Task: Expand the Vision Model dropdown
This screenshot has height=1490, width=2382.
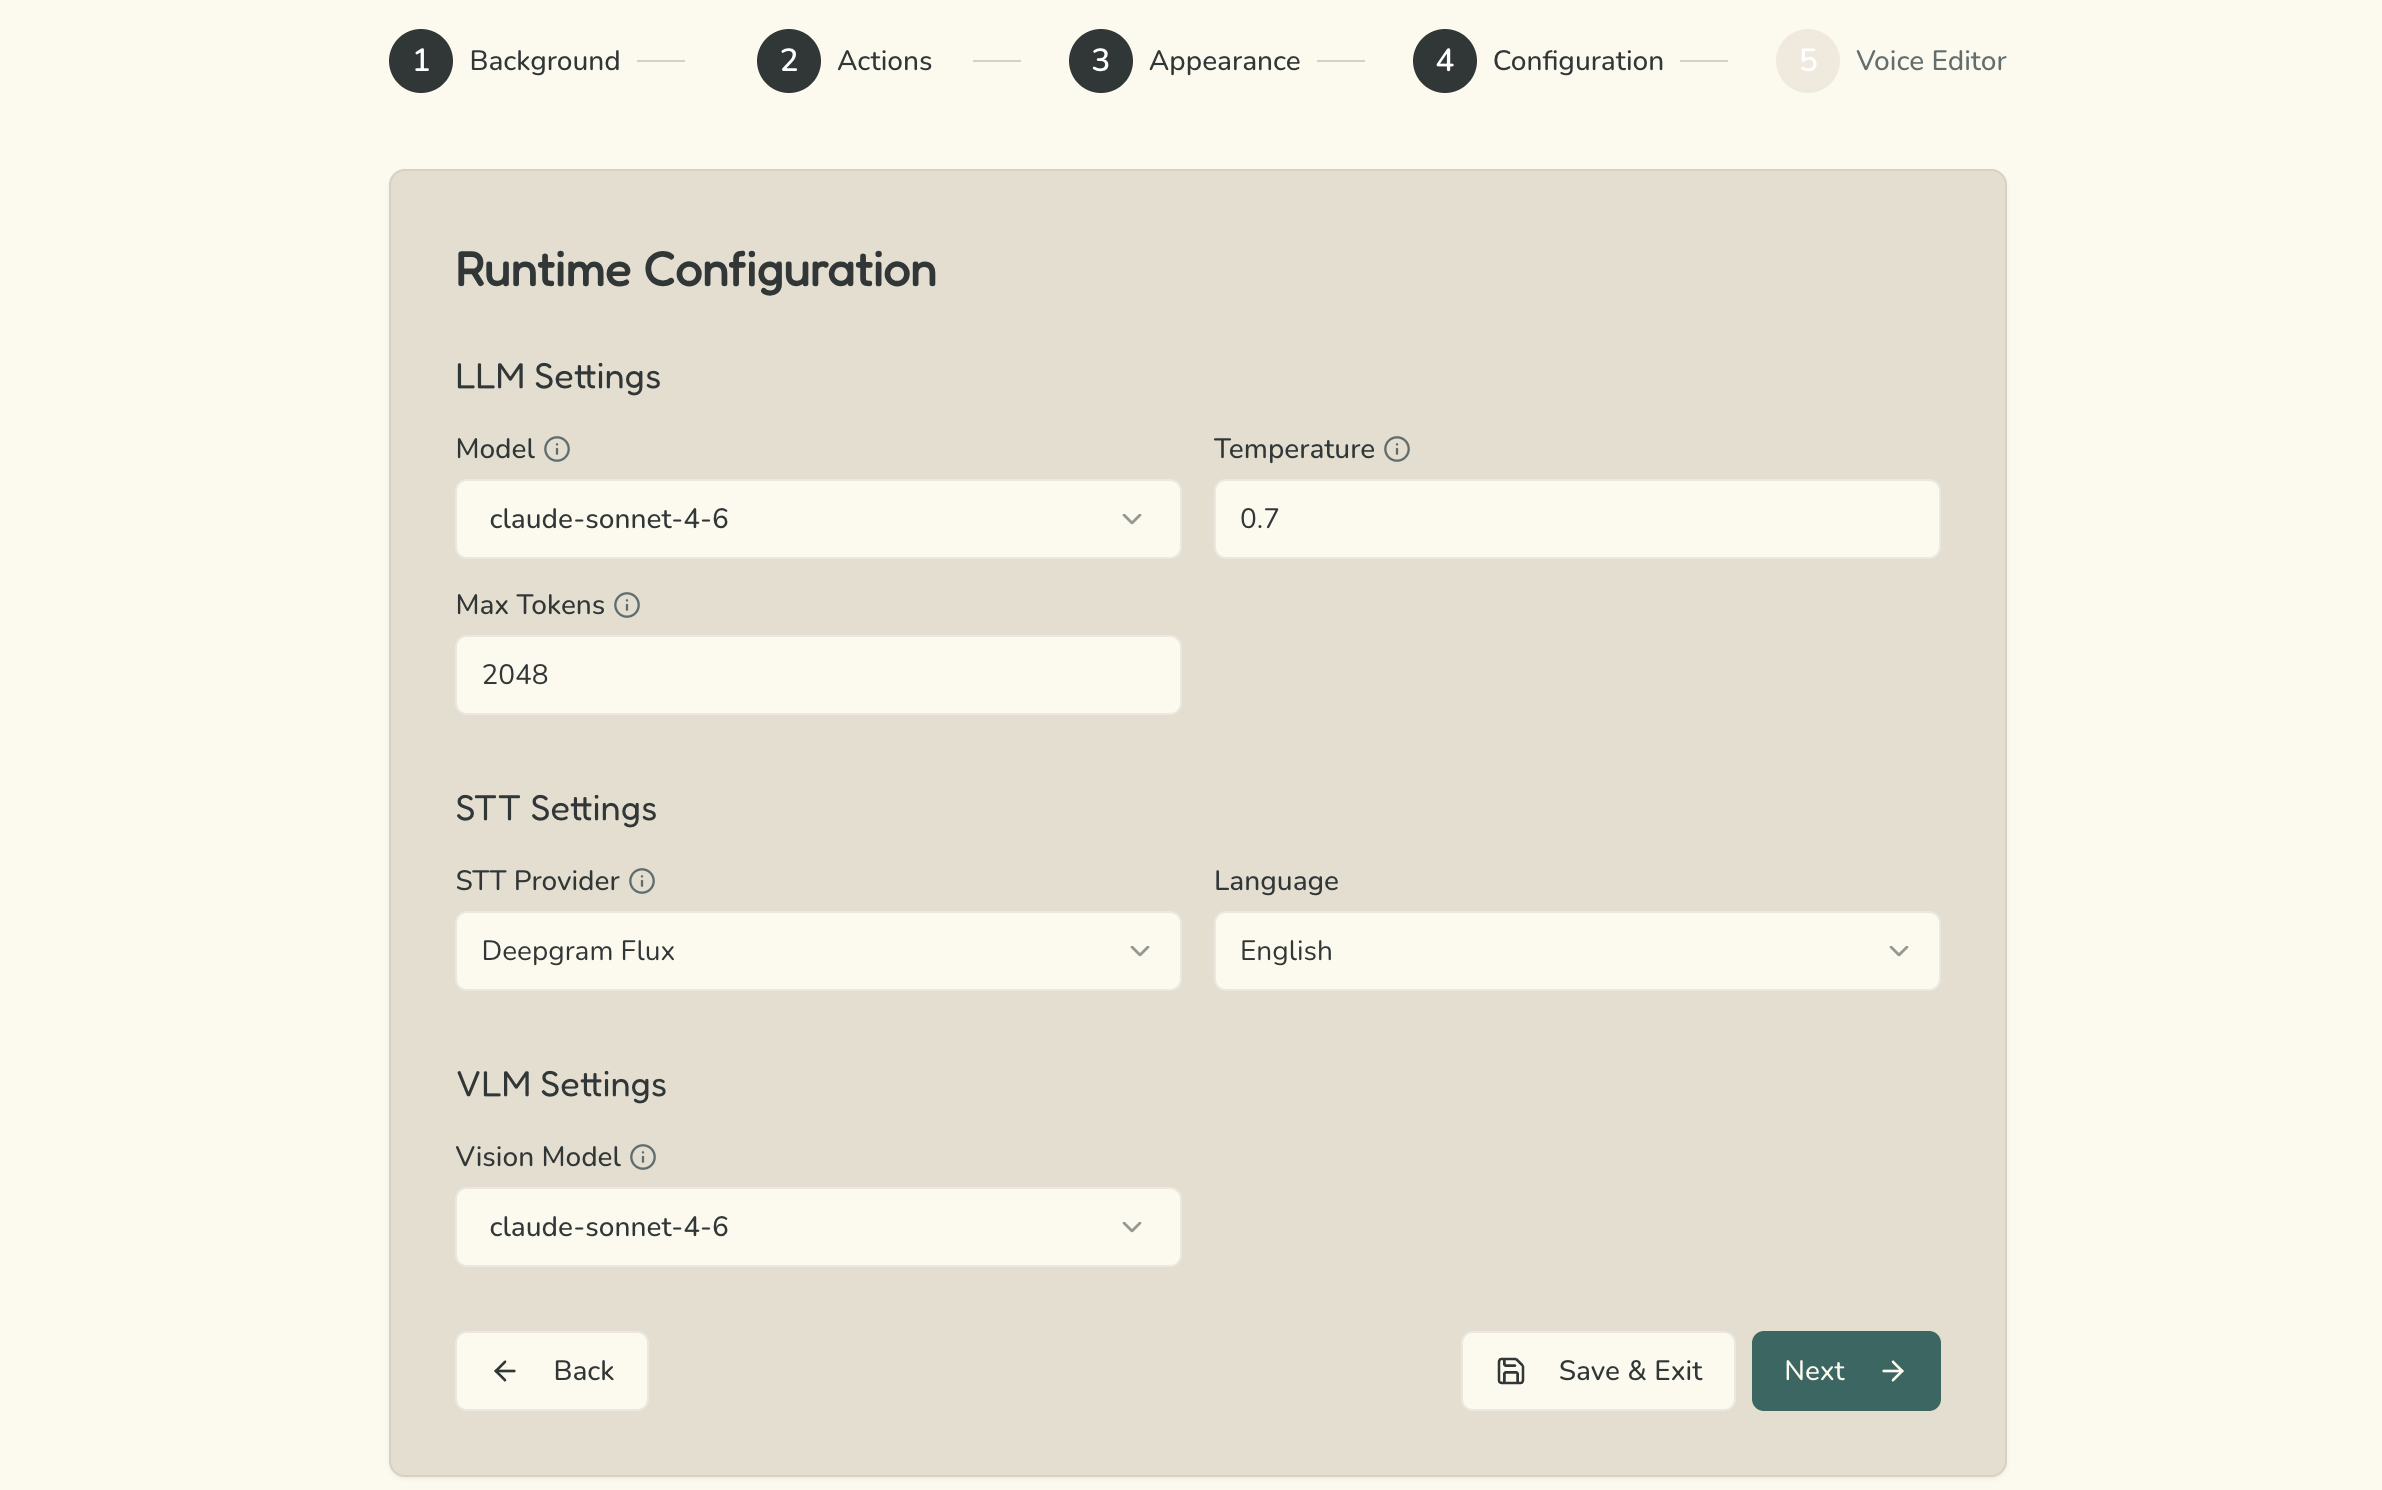Action: point(817,1227)
